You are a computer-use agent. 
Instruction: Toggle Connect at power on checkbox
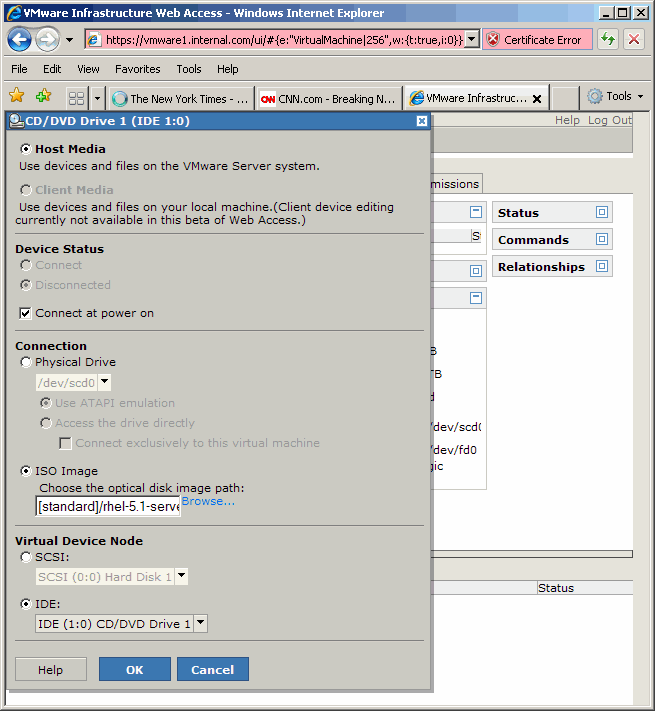(25, 313)
